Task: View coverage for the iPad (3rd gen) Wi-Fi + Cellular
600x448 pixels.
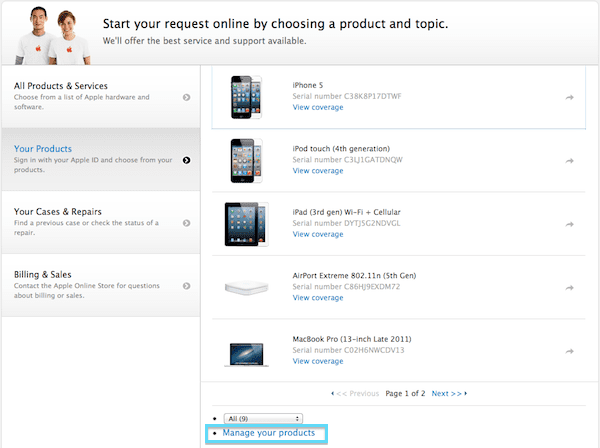Action: [318, 235]
